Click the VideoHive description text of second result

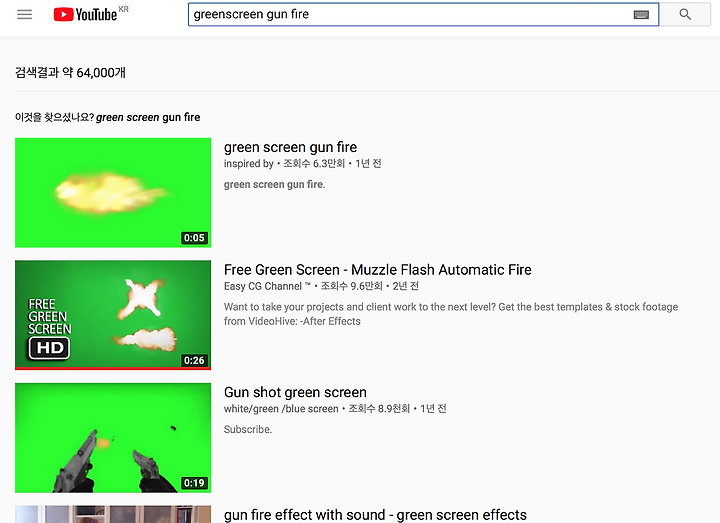click(451, 314)
